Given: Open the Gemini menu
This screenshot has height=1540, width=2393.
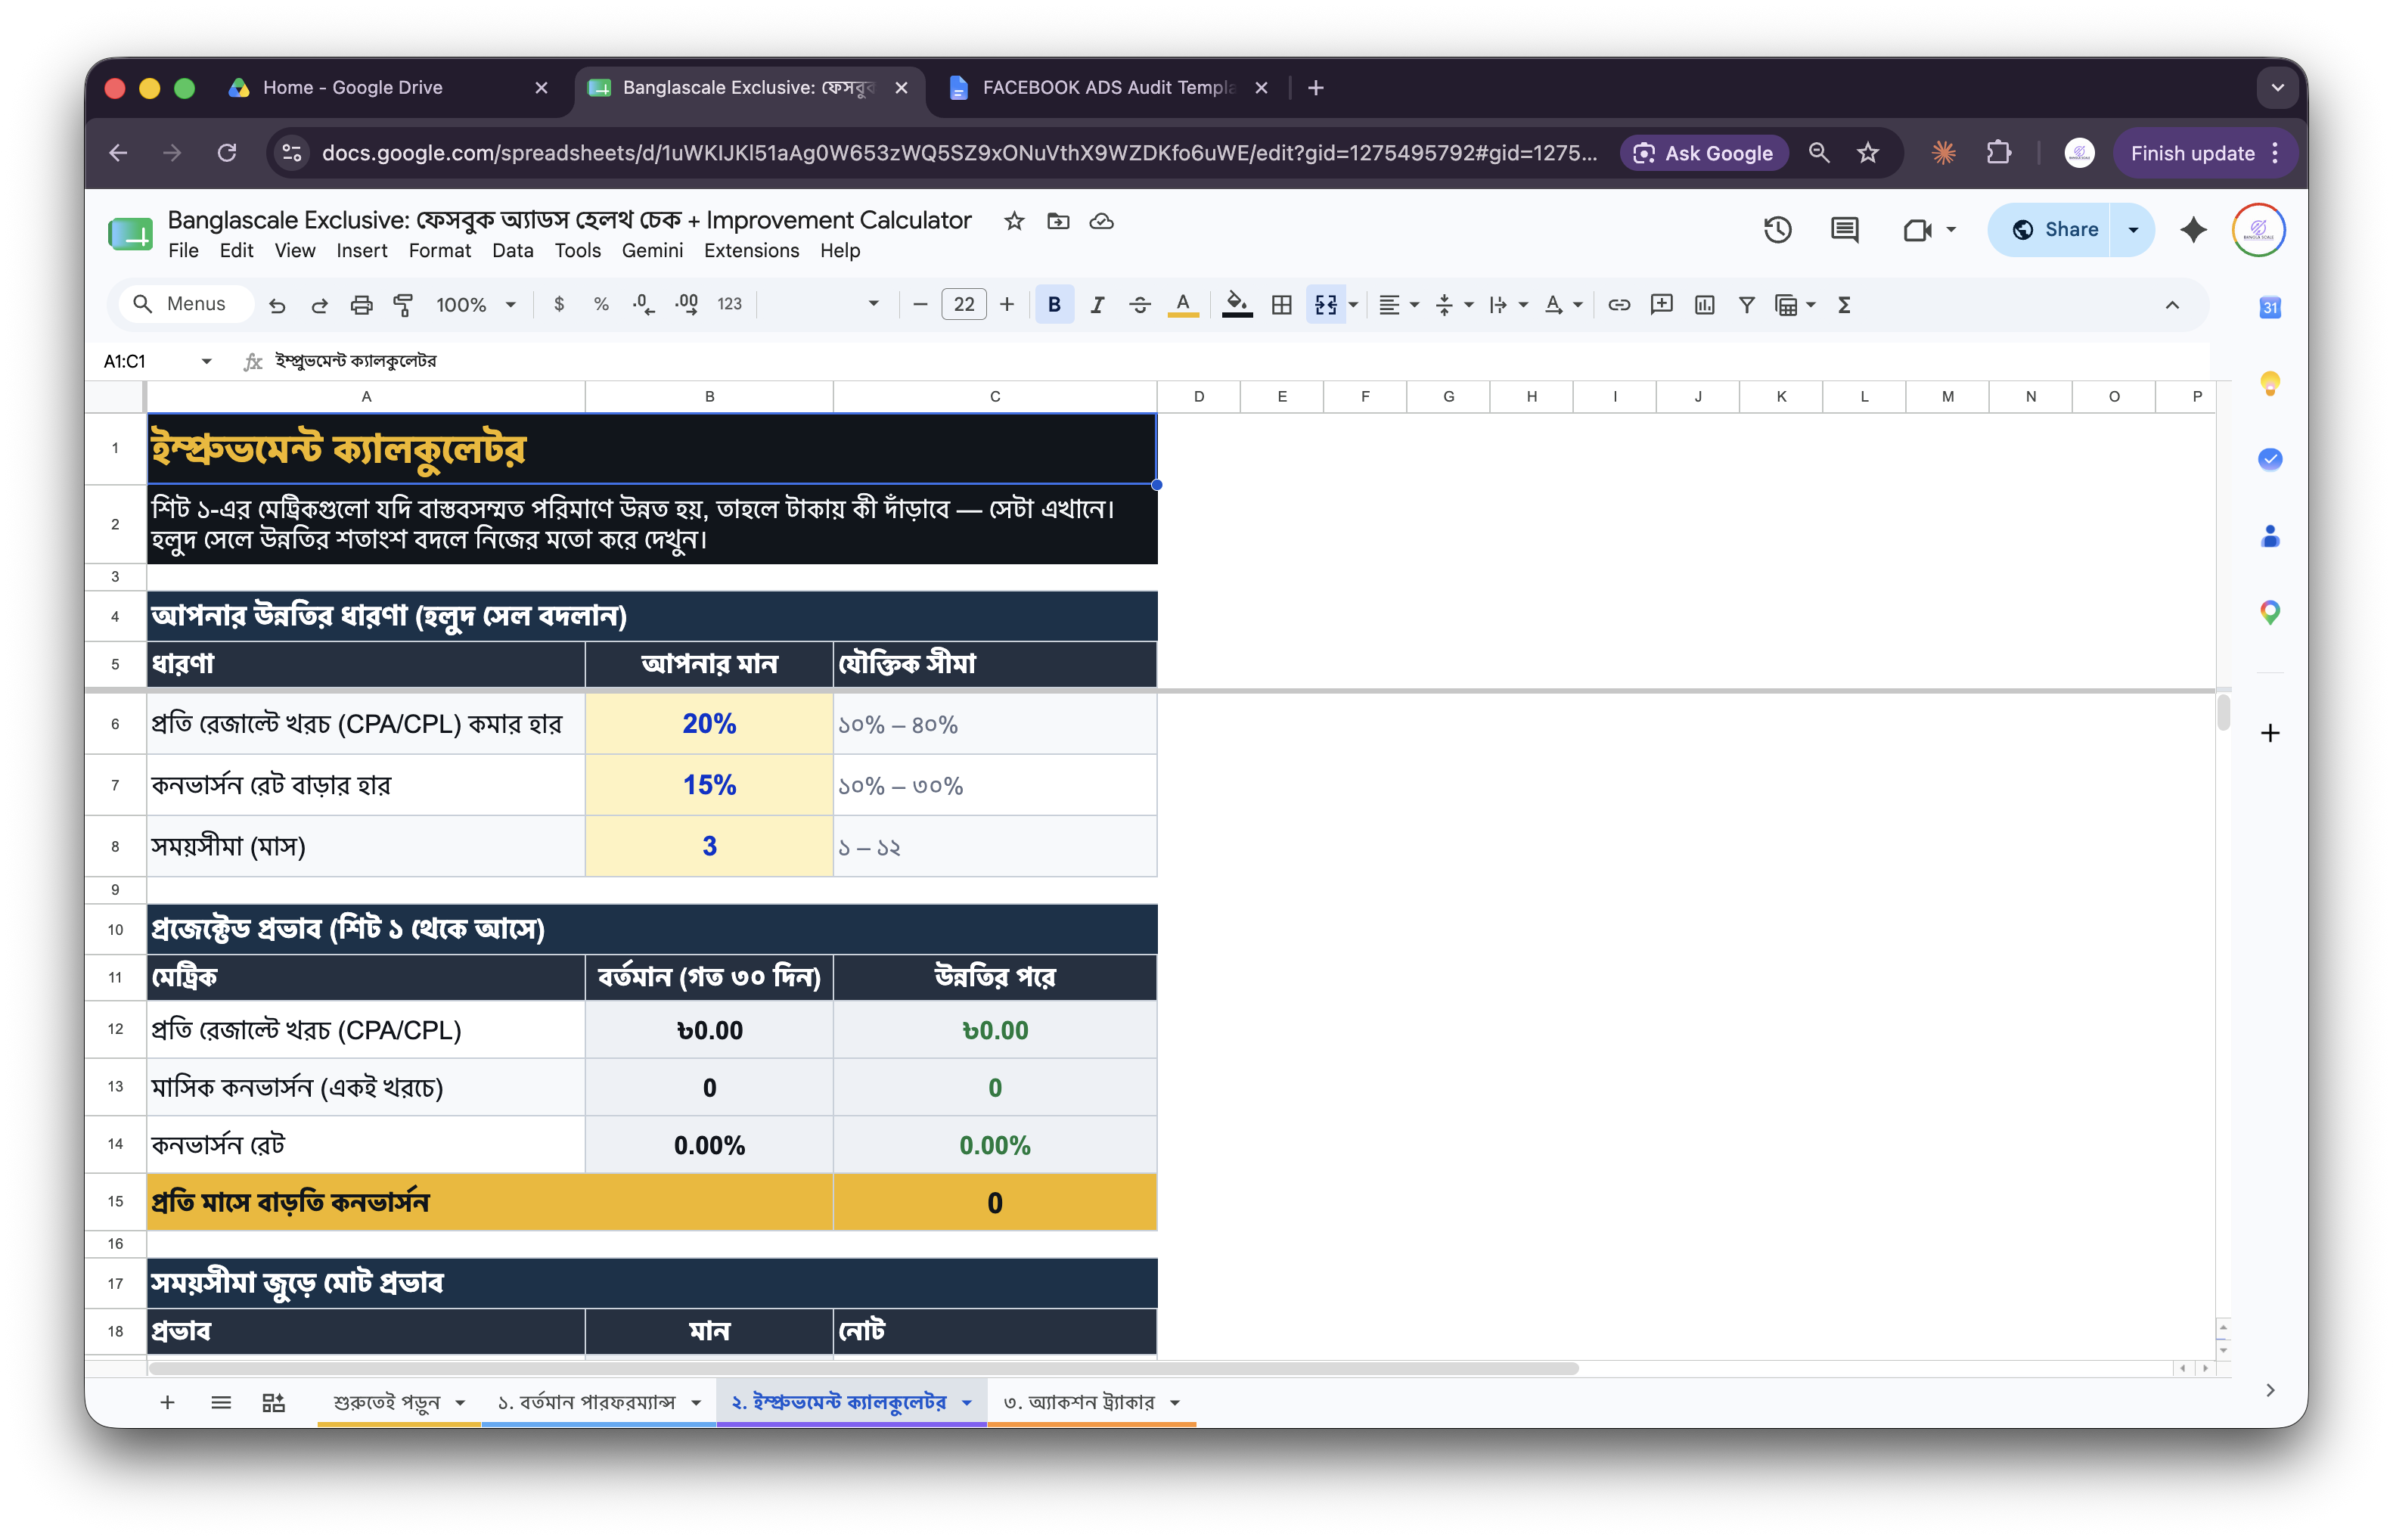Looking at the screenshot, I should point(652,251).
